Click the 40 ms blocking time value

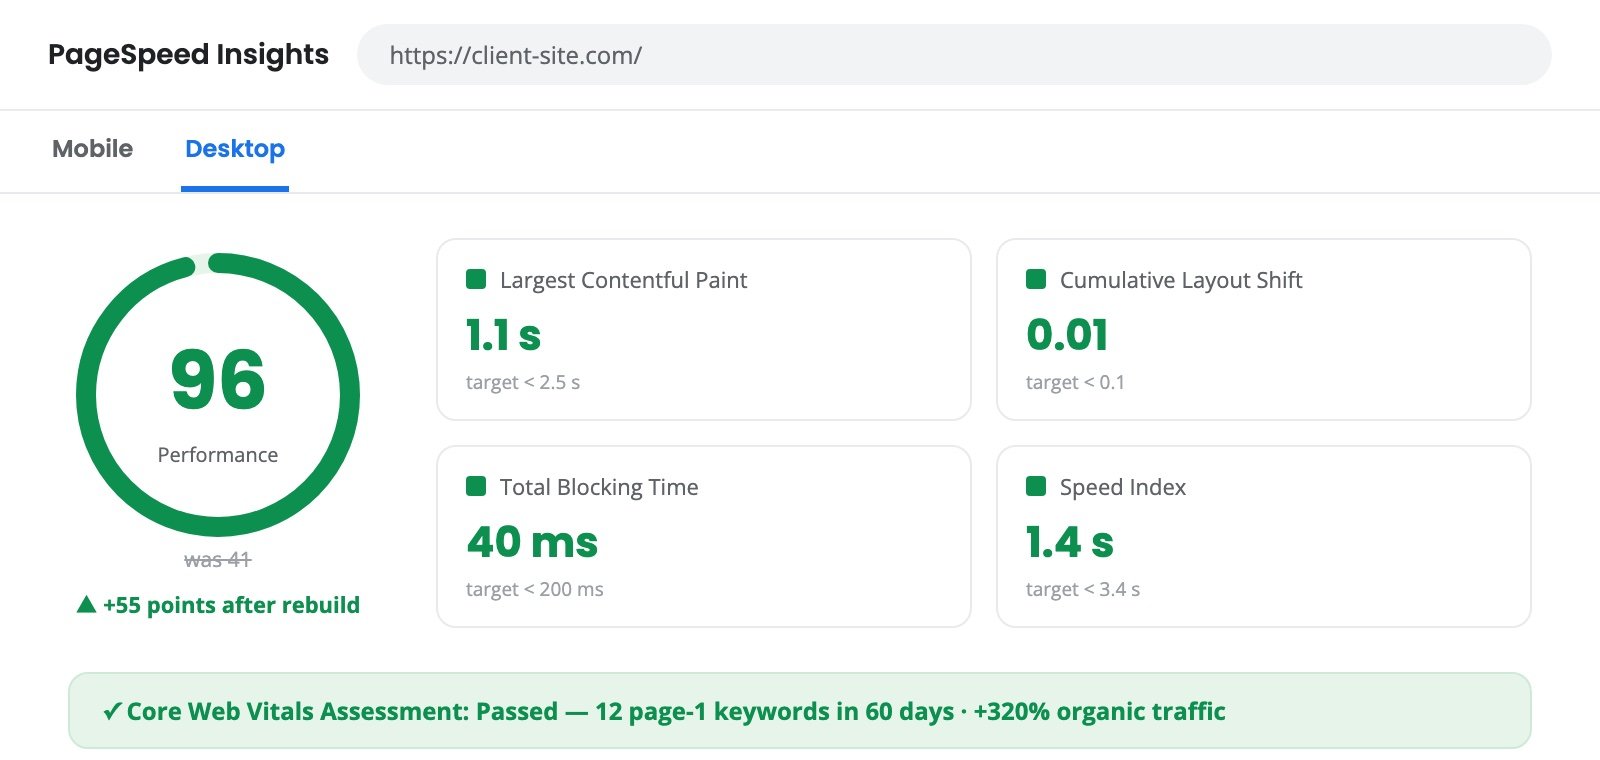click(532, 542)
